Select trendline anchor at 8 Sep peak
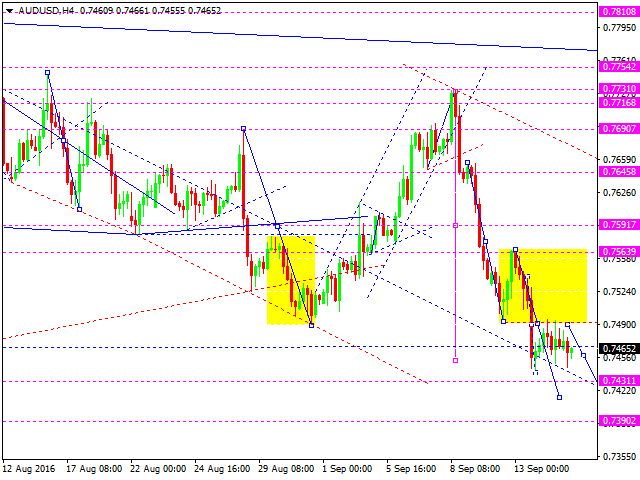The width and height of the screenshot is (640, 480). (455, 91)
